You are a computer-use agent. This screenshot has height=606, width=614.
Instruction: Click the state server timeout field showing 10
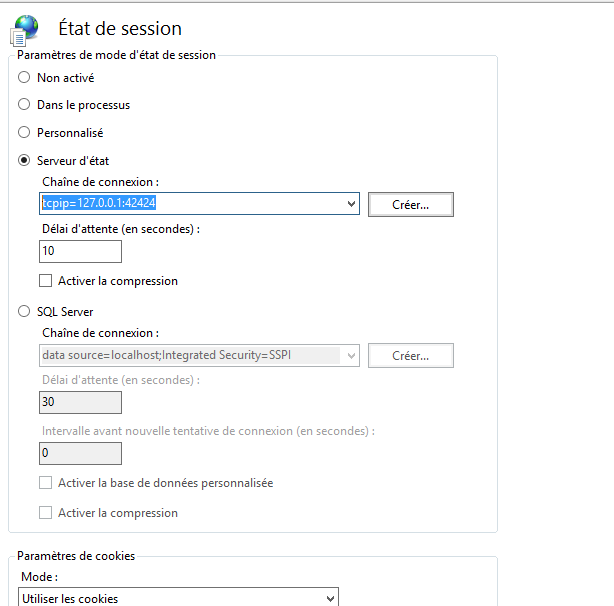click(80, 251)
